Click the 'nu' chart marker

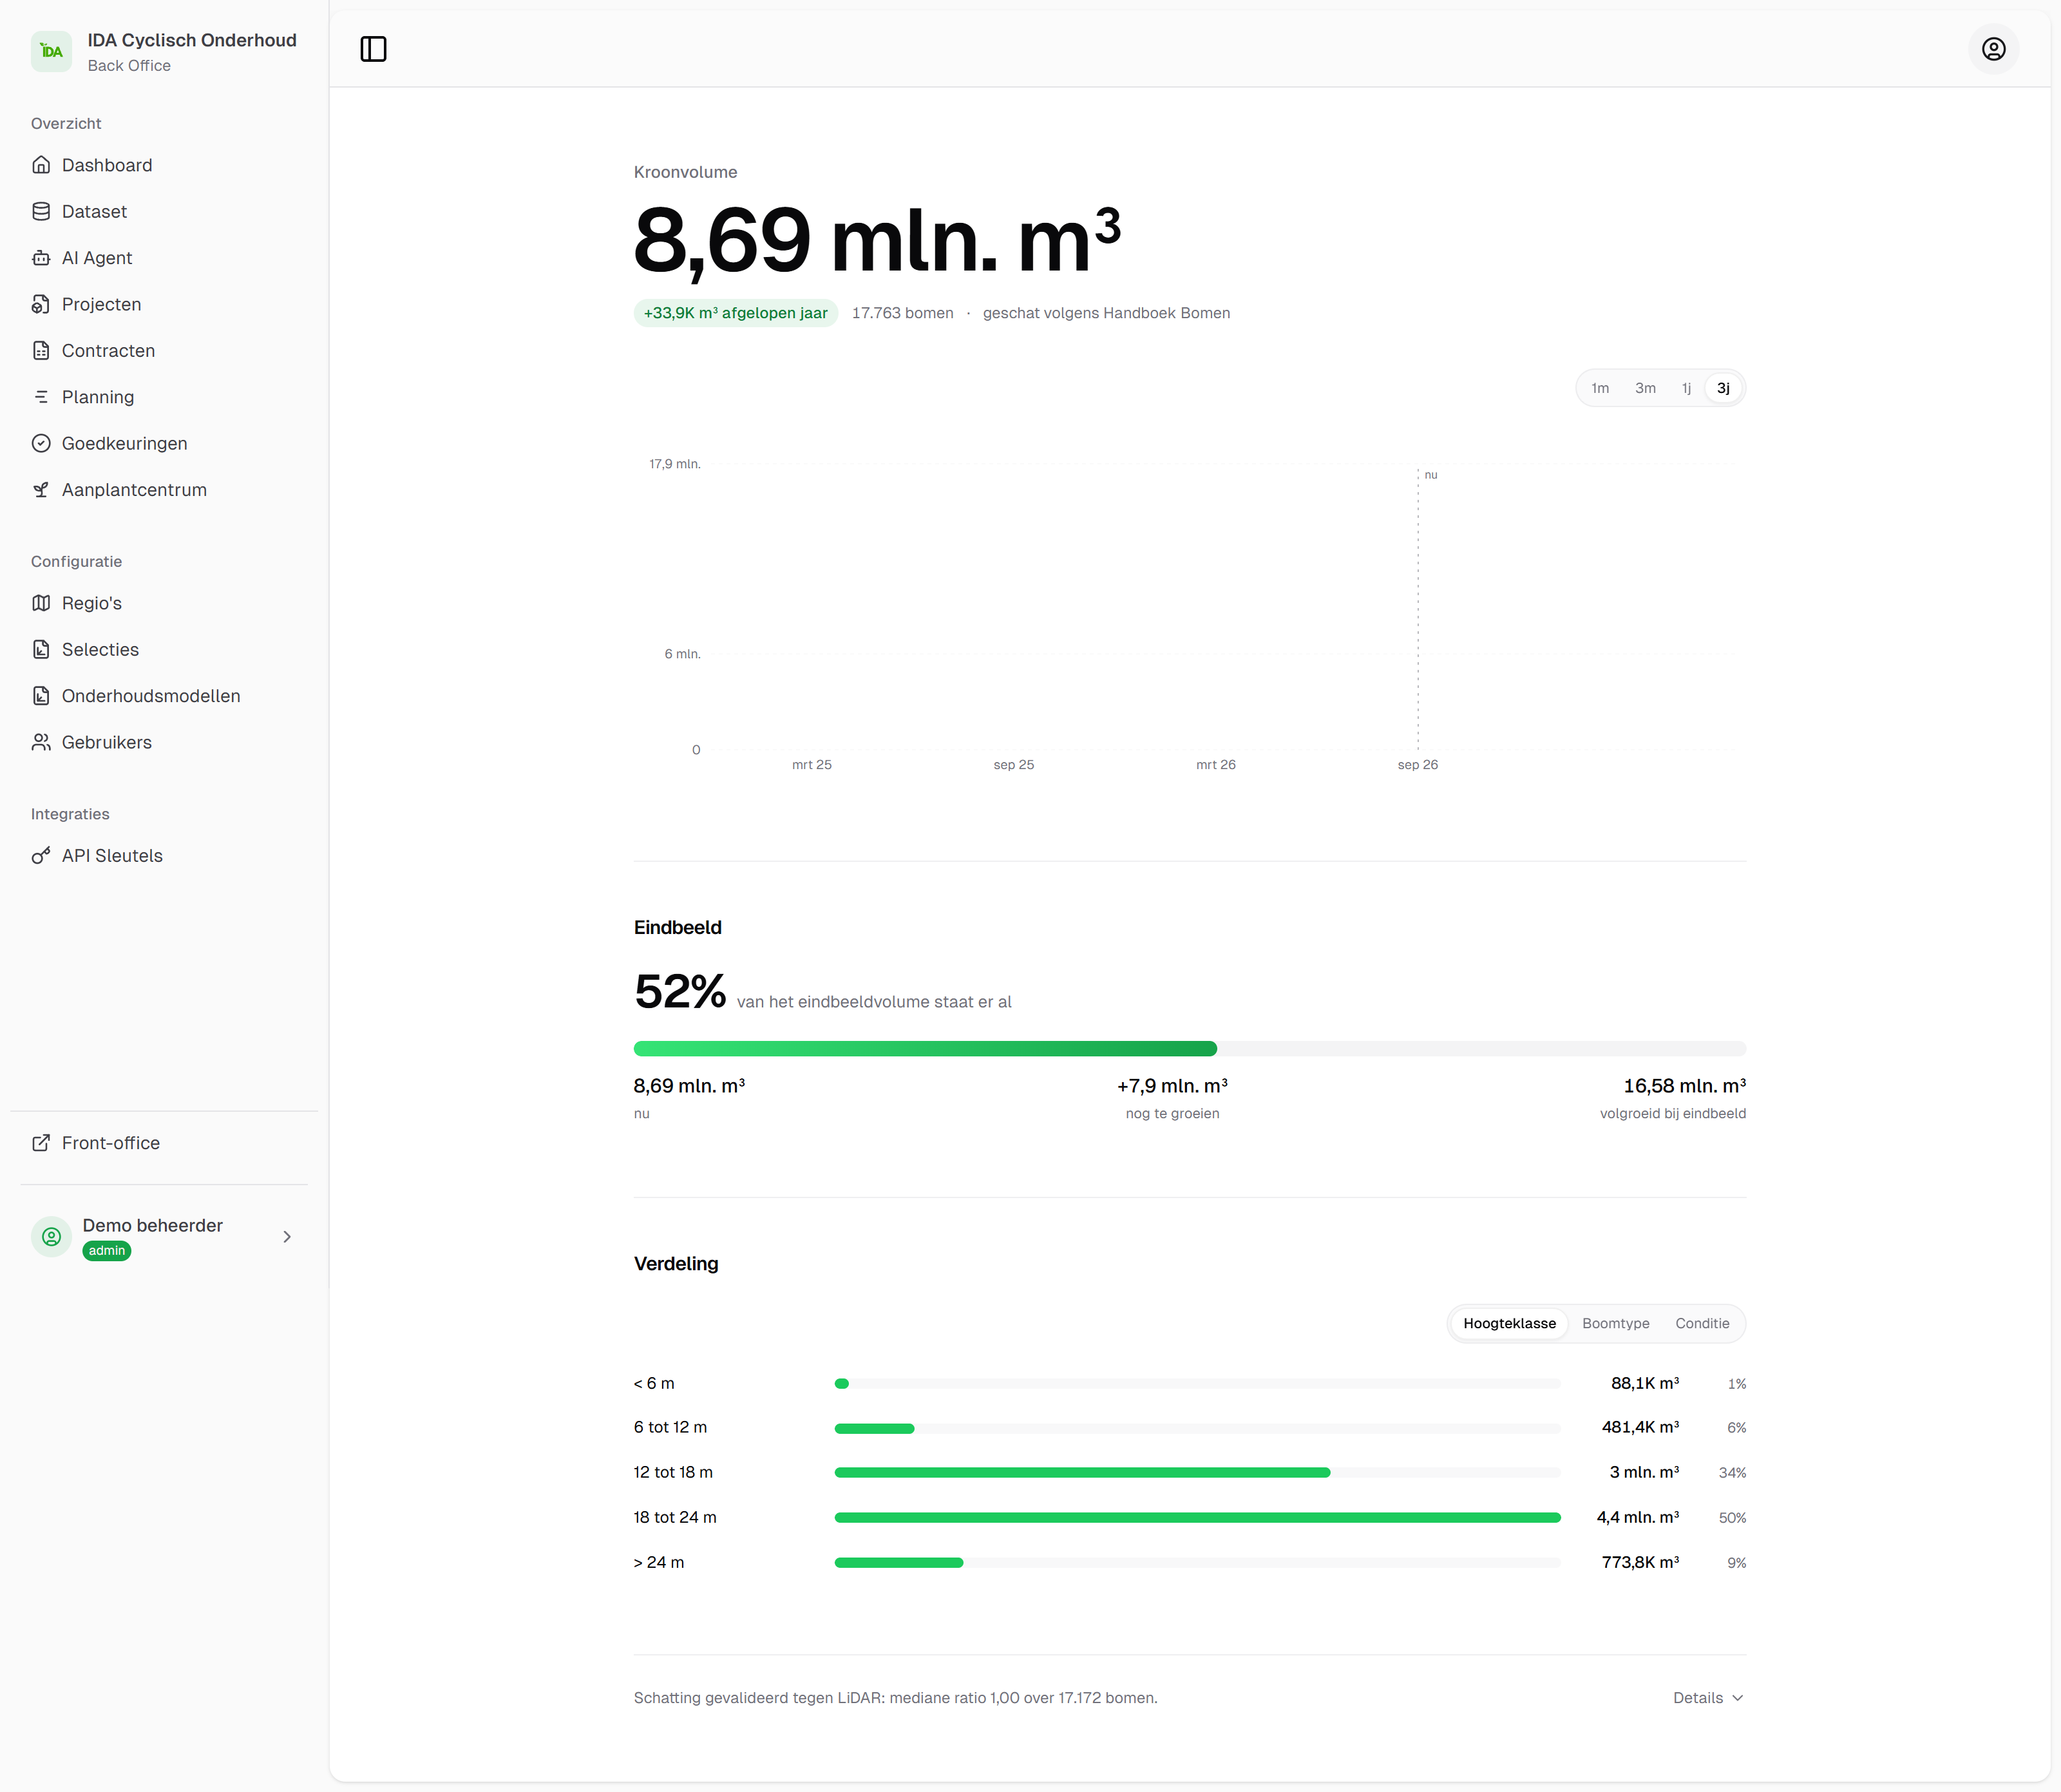click(x=1431, y=475)
